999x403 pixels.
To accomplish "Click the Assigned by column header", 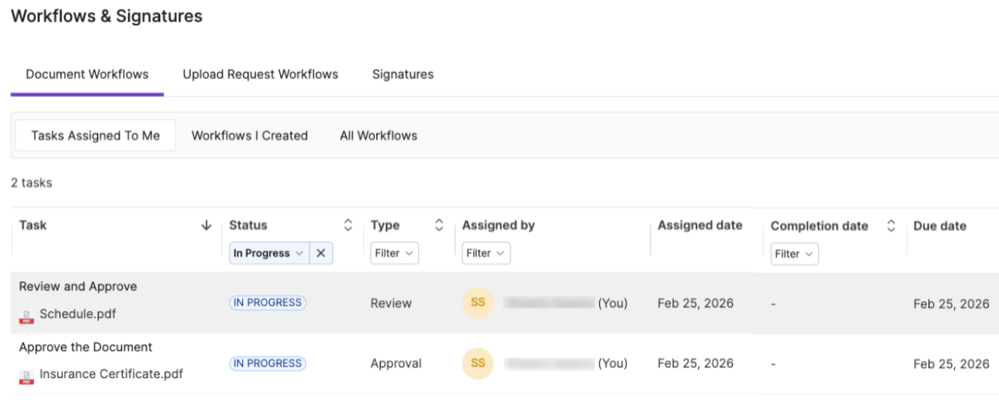I will 499,225.
